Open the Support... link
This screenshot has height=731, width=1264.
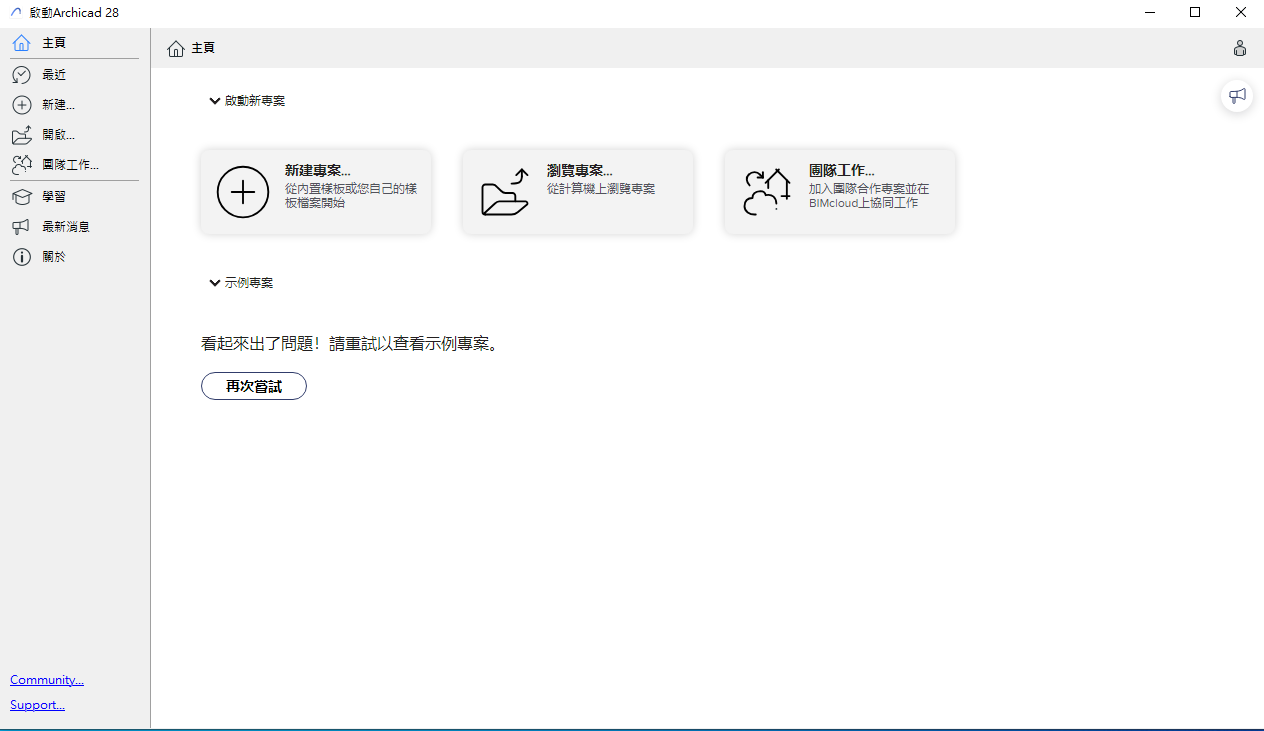click(37, 705)
